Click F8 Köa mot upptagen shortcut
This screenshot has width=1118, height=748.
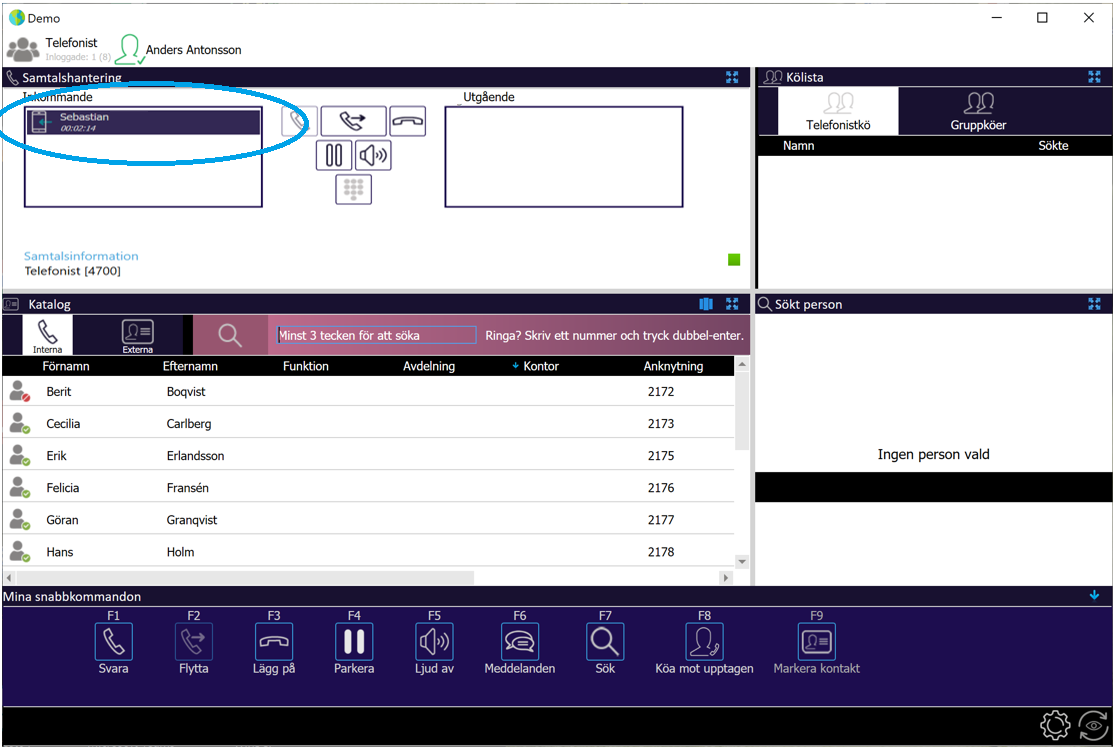point(704,642)
